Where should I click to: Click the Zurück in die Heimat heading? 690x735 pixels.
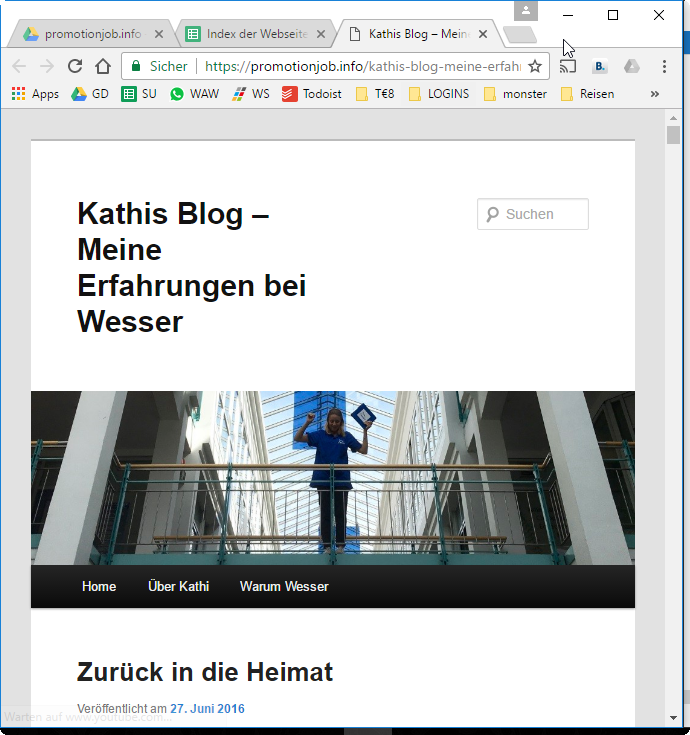click(x=205, y=672)
